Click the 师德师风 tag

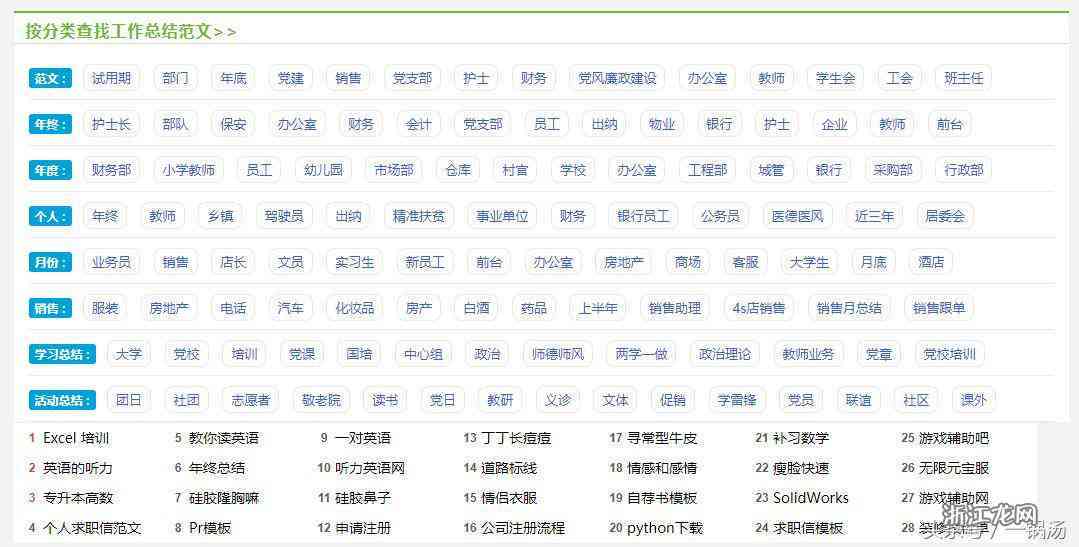coord(558,354)
